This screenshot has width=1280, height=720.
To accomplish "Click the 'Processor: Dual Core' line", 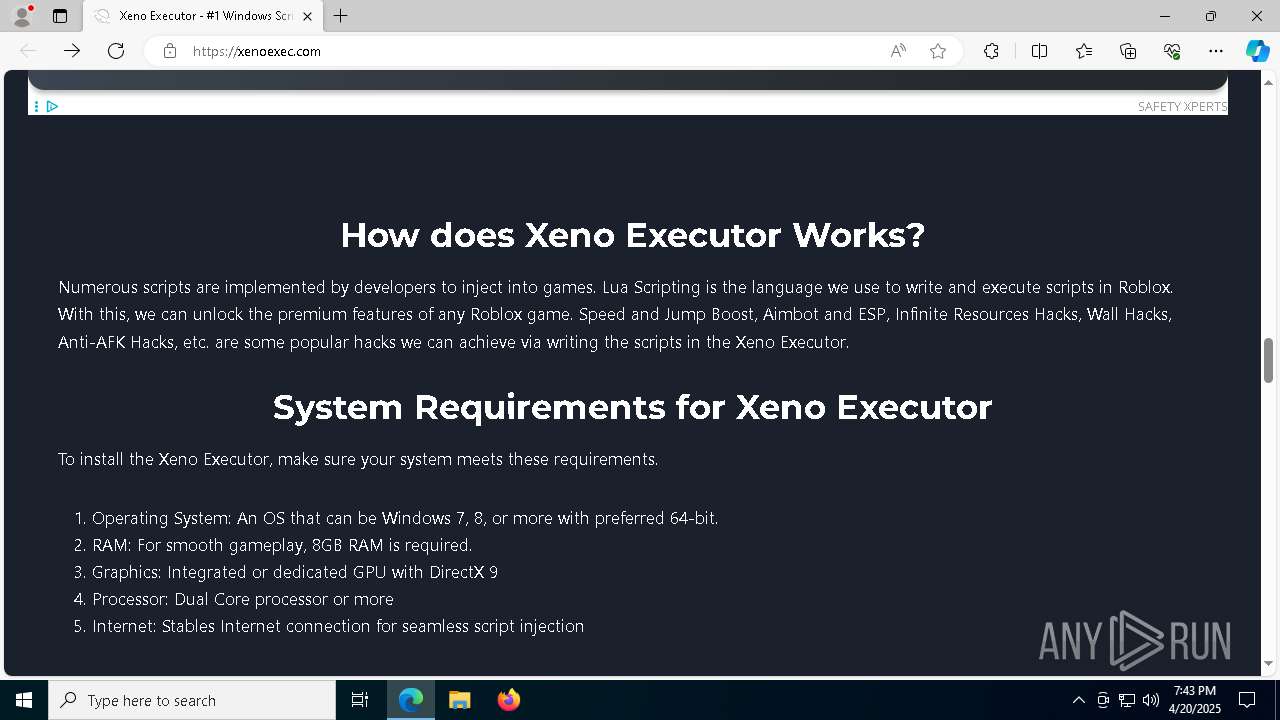I will [x=243, y=599].
